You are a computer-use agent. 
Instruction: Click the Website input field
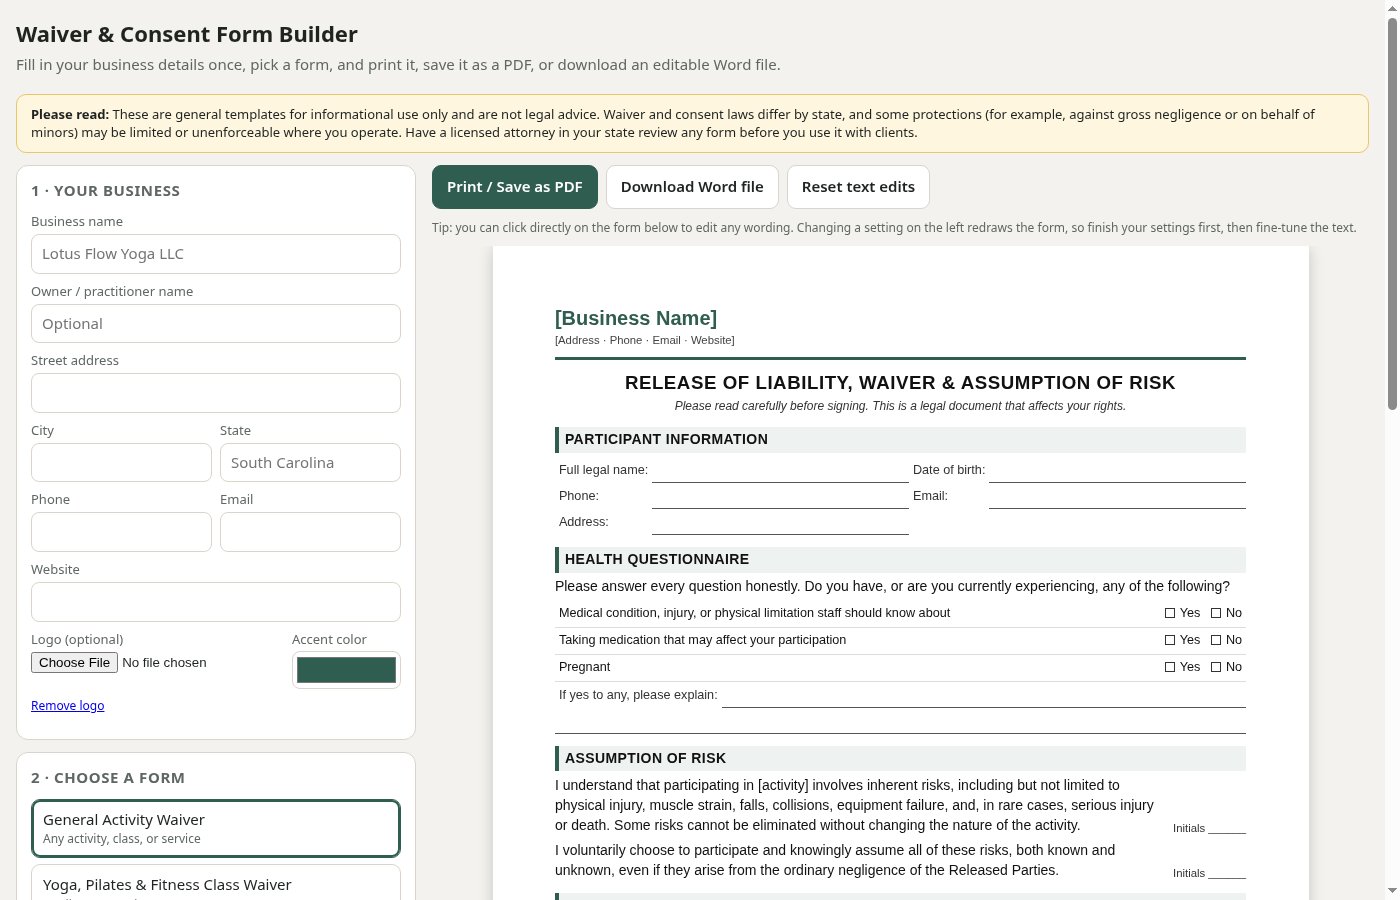click(x=216, y=602)
